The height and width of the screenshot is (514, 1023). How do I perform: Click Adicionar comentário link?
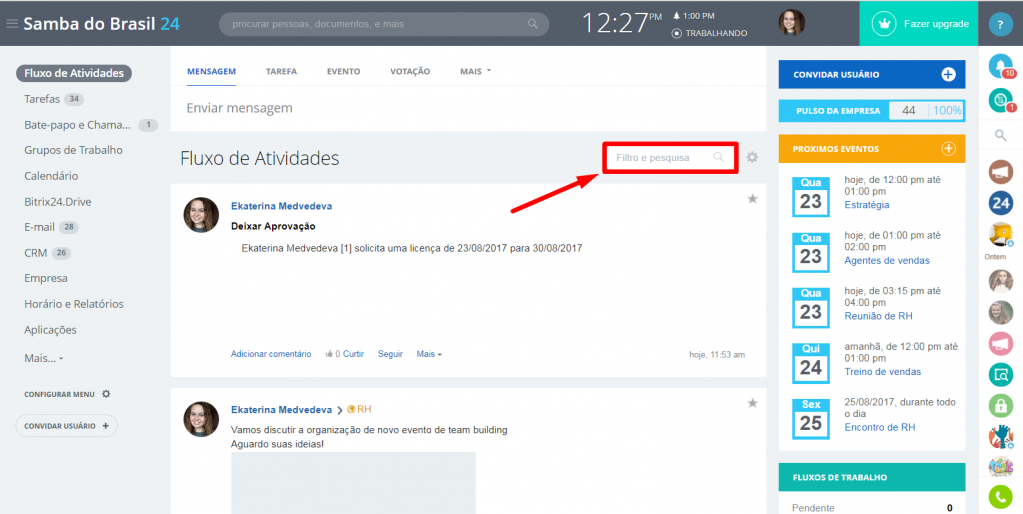point(271,354)
